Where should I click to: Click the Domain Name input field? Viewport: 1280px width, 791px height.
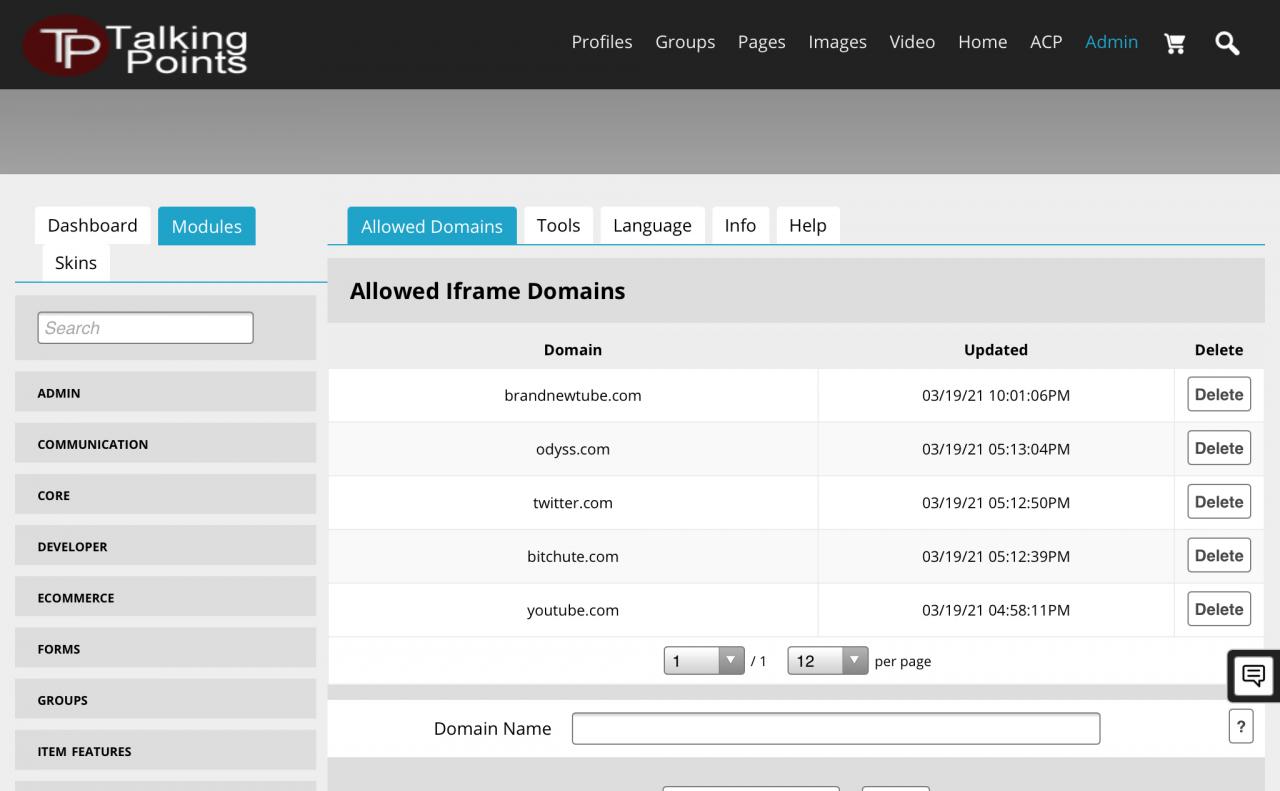[835, 728]
